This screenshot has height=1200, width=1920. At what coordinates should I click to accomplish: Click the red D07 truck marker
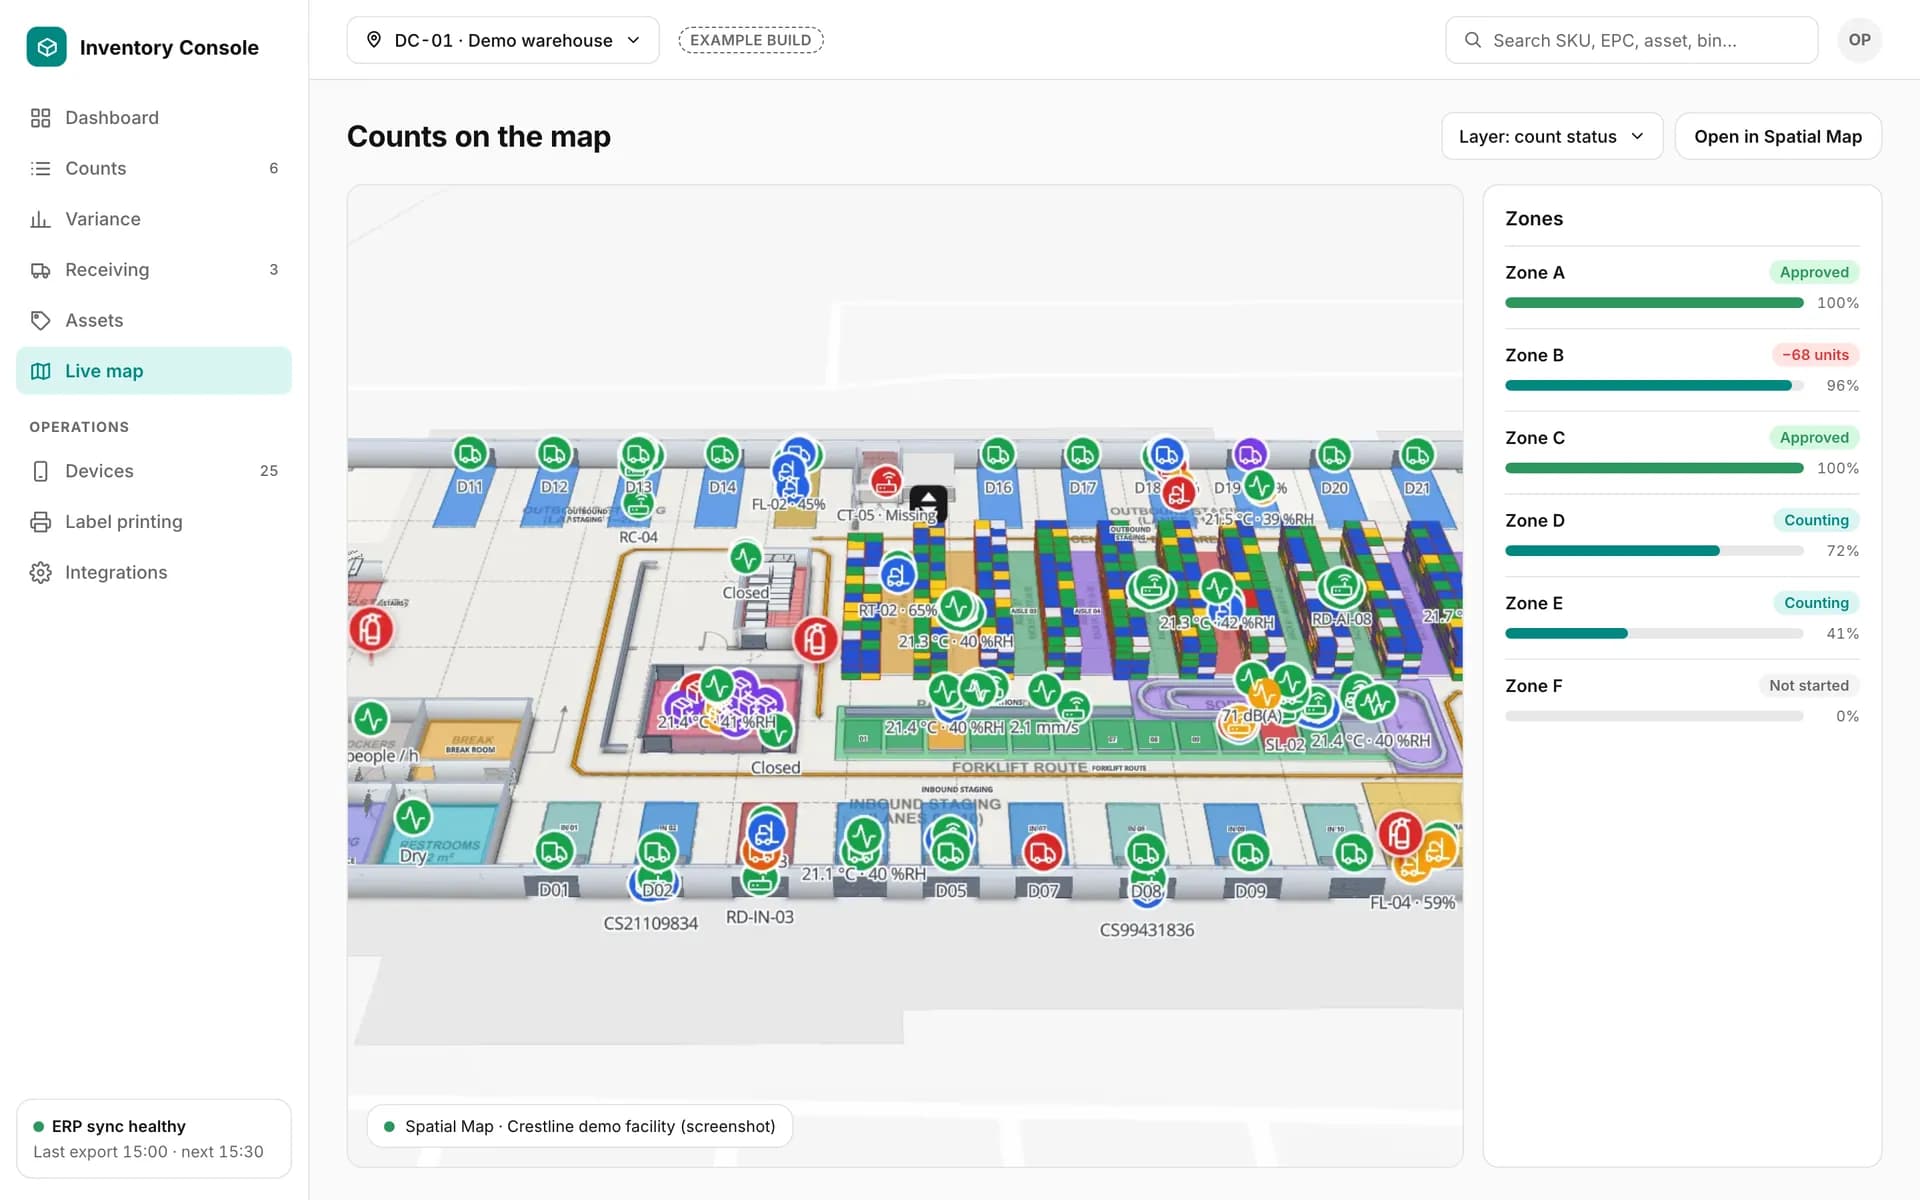point(1042,852)
